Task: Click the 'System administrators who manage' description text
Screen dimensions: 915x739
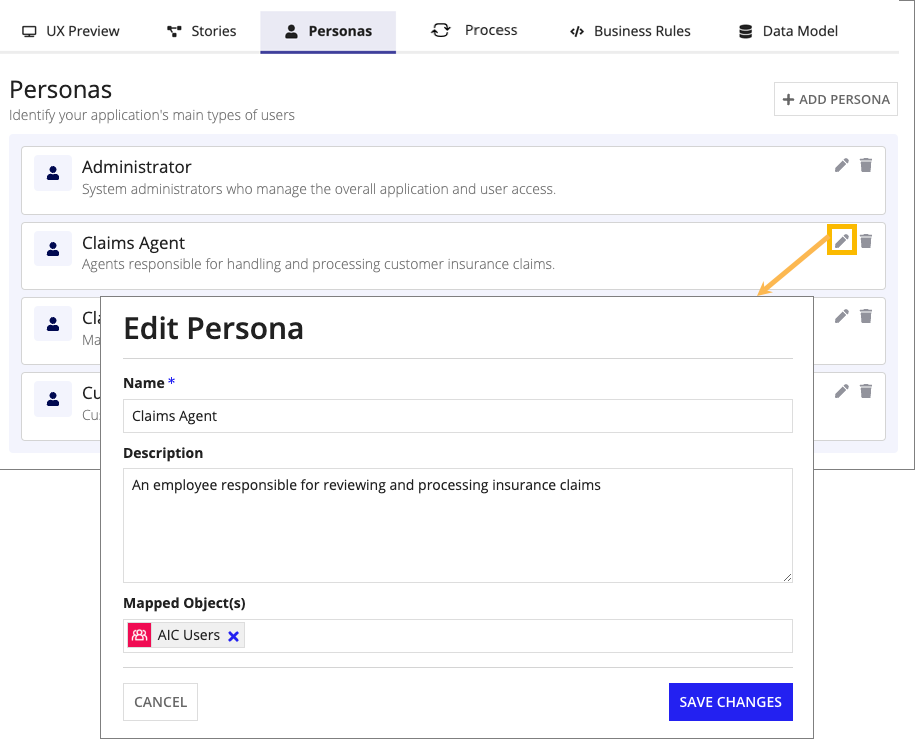Action: [x=319, y=189]
